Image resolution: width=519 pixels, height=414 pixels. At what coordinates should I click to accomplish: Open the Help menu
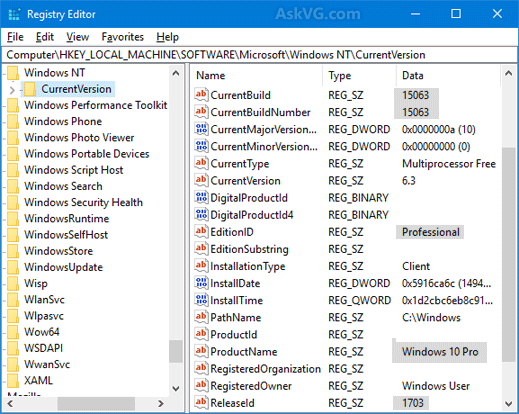click(167, 37)
